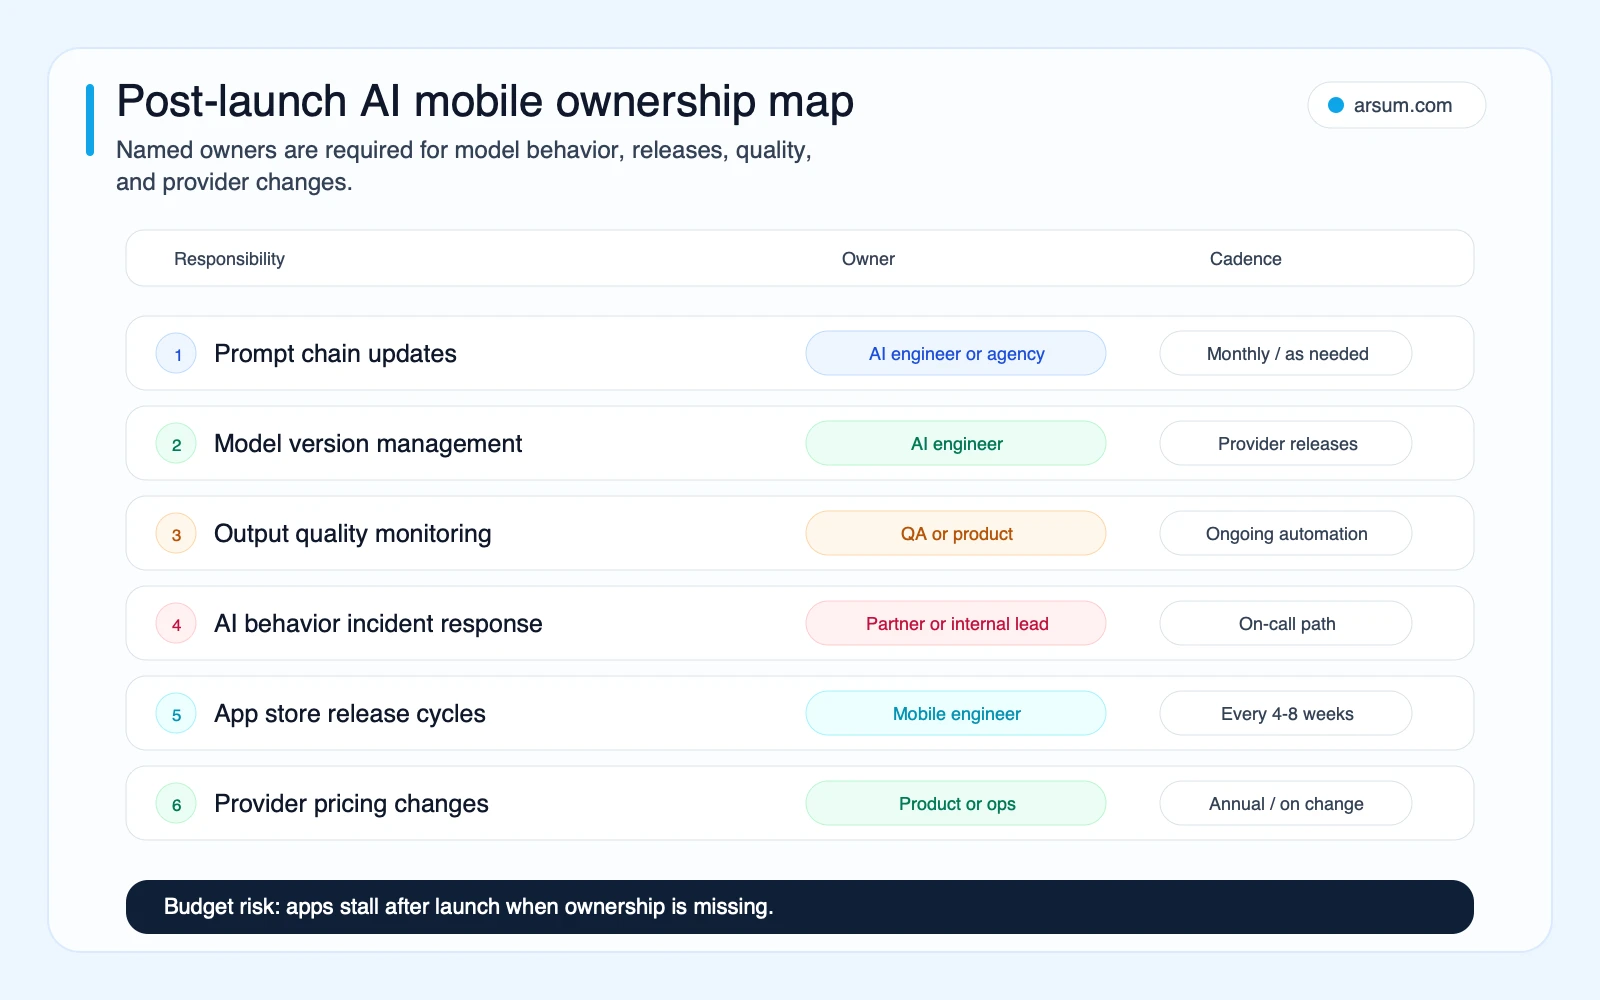Click the 'Responsibility' column header
Screen dimensions: 1600x1000
click(229, 259)
